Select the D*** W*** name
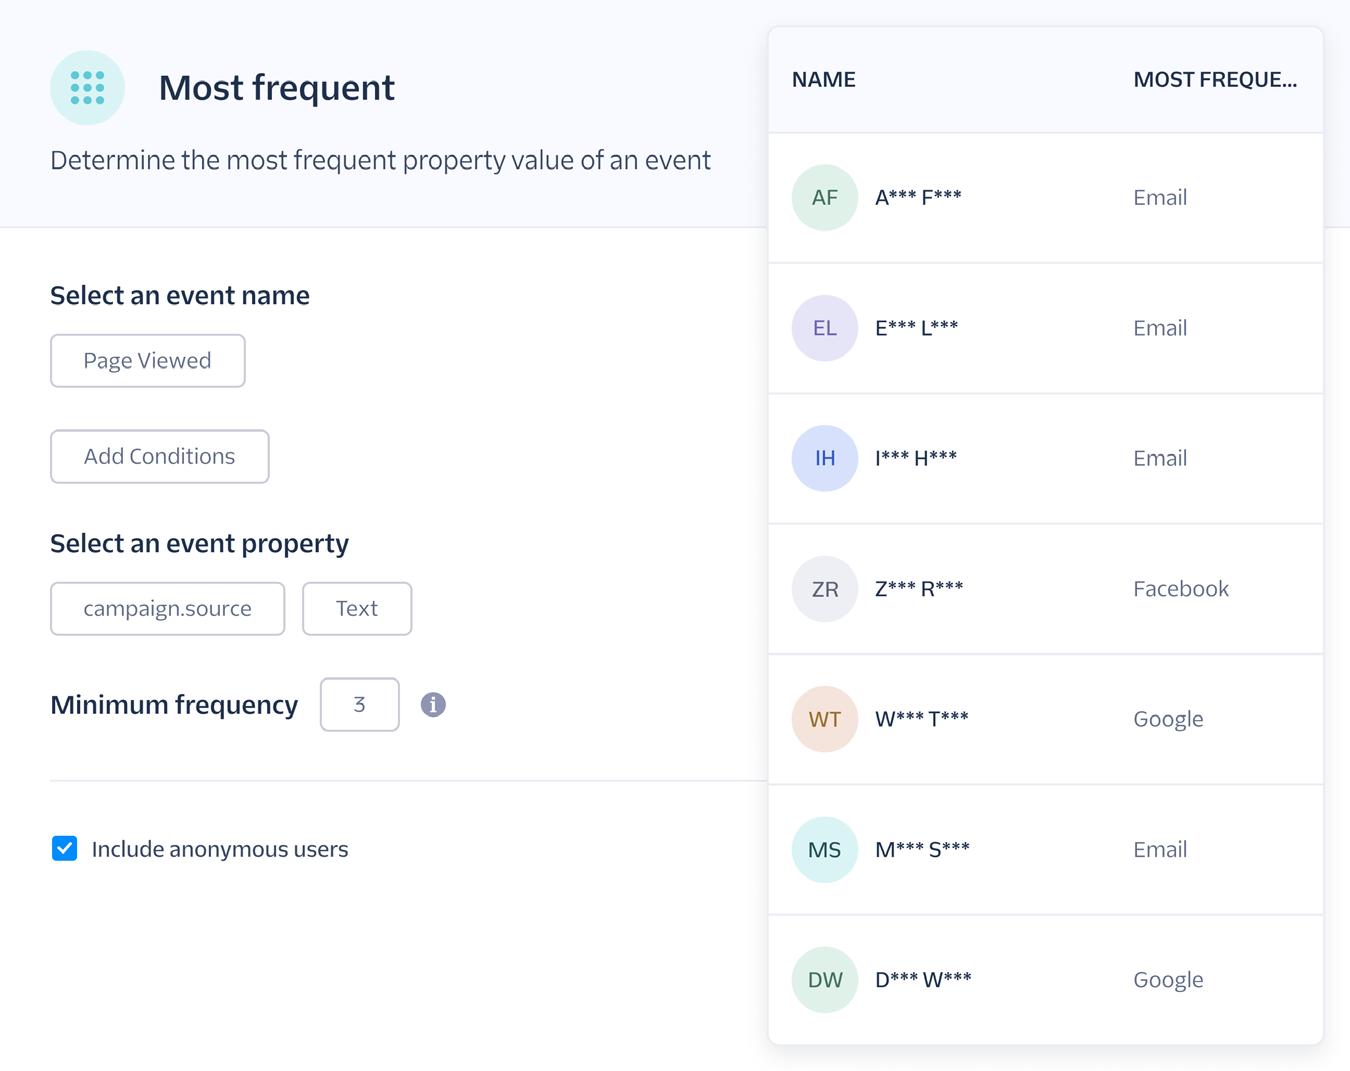The width and height of the screenshot is (1350, 1071). (x=923, y=980)
